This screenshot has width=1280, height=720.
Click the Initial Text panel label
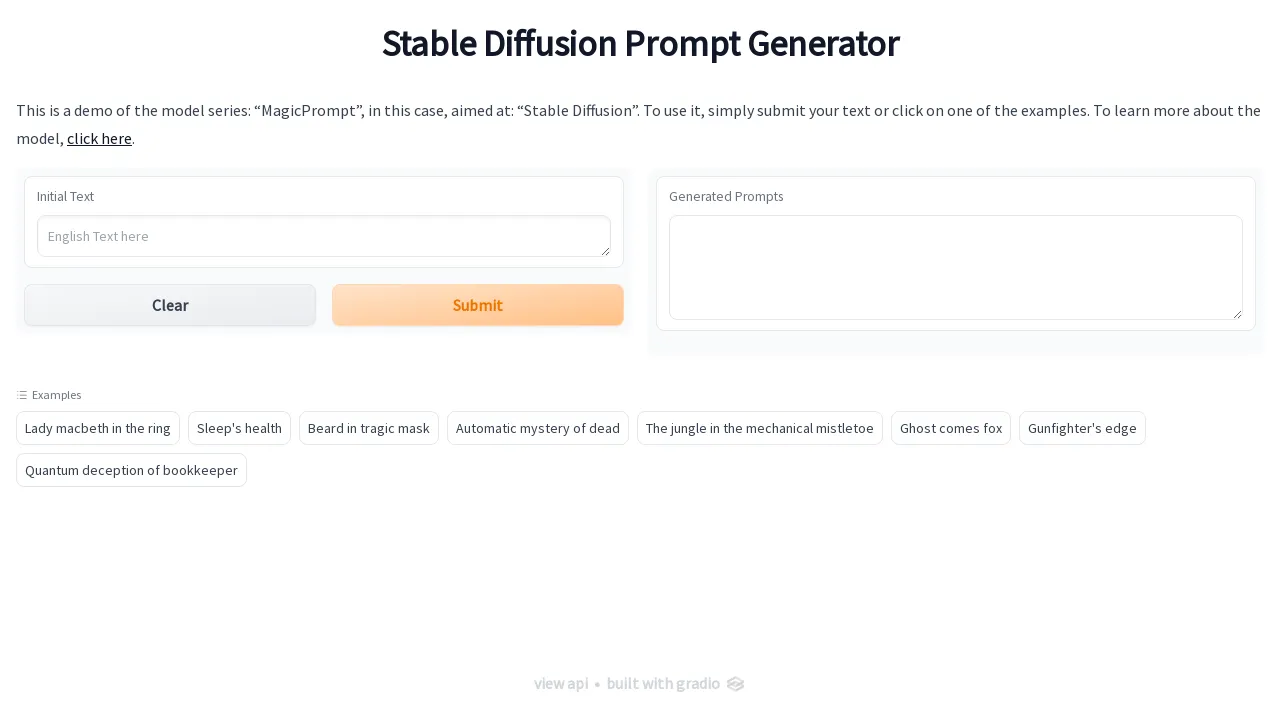(x=65, y=196)
